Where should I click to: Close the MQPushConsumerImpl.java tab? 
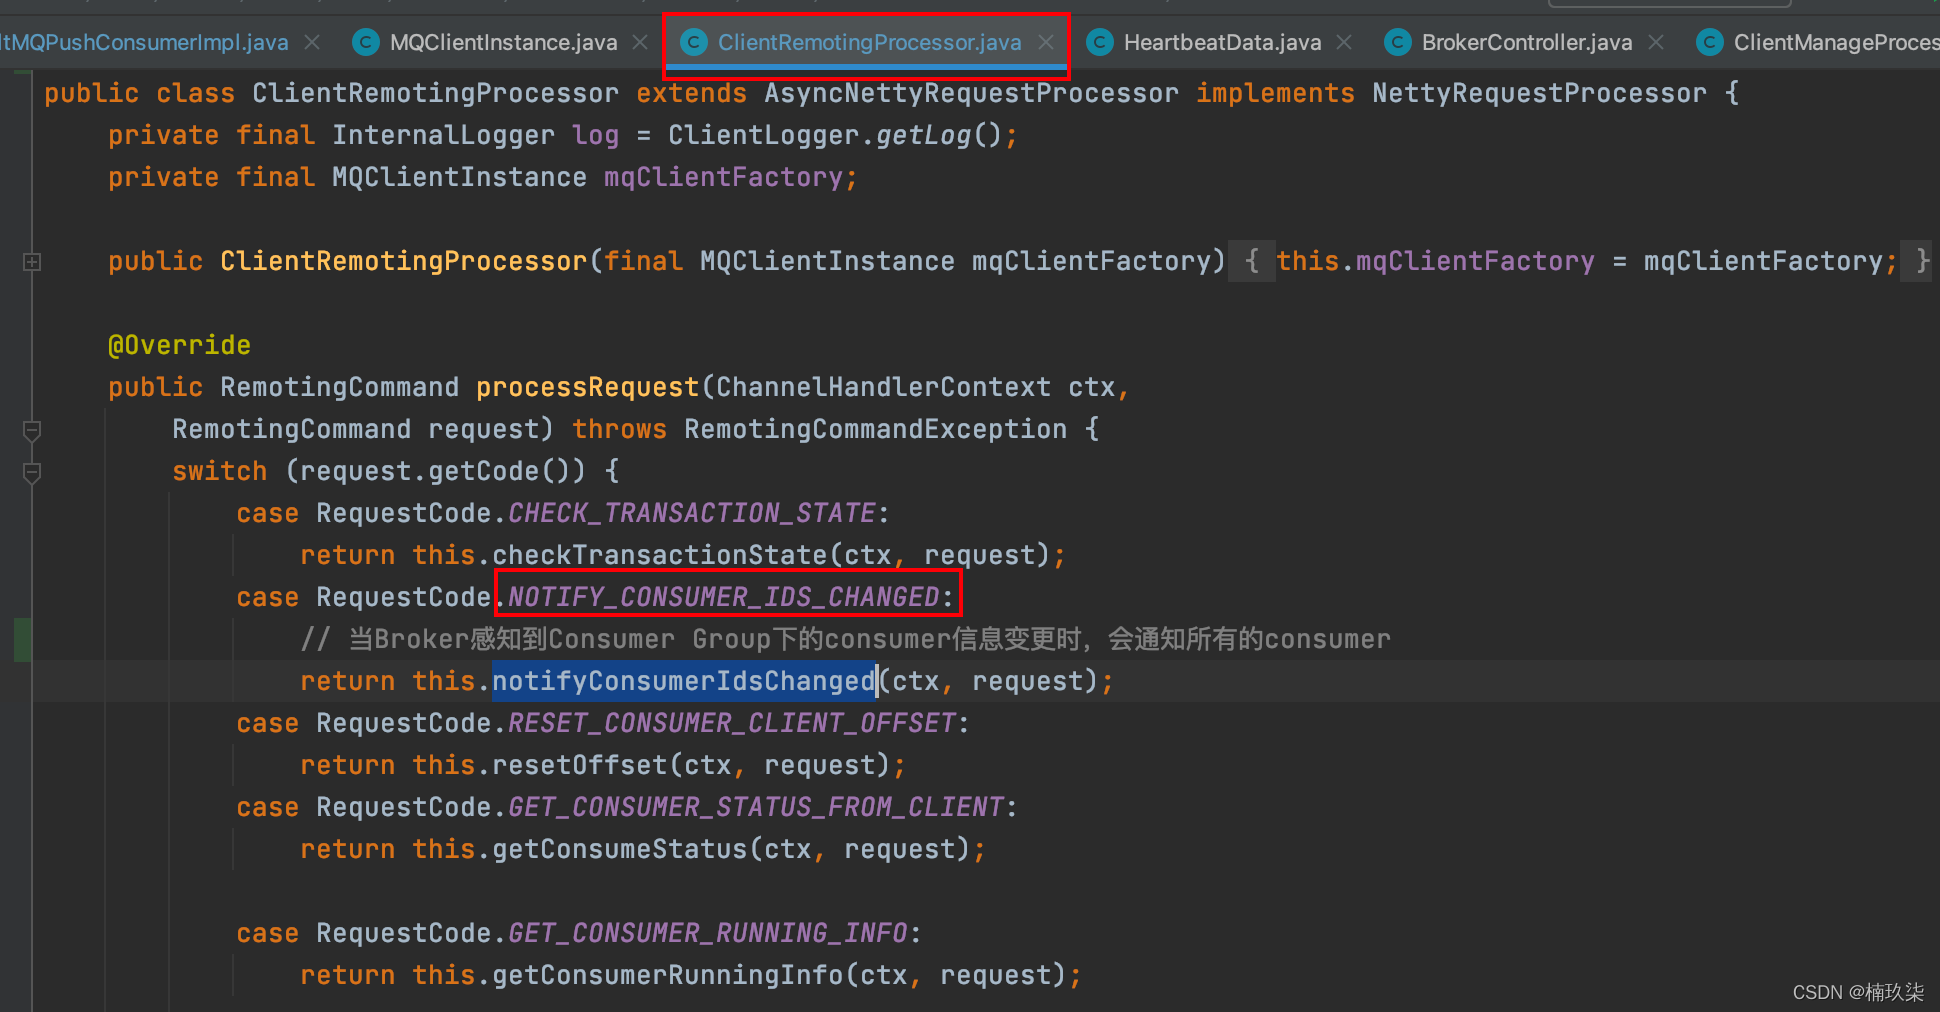coord(312,42)
